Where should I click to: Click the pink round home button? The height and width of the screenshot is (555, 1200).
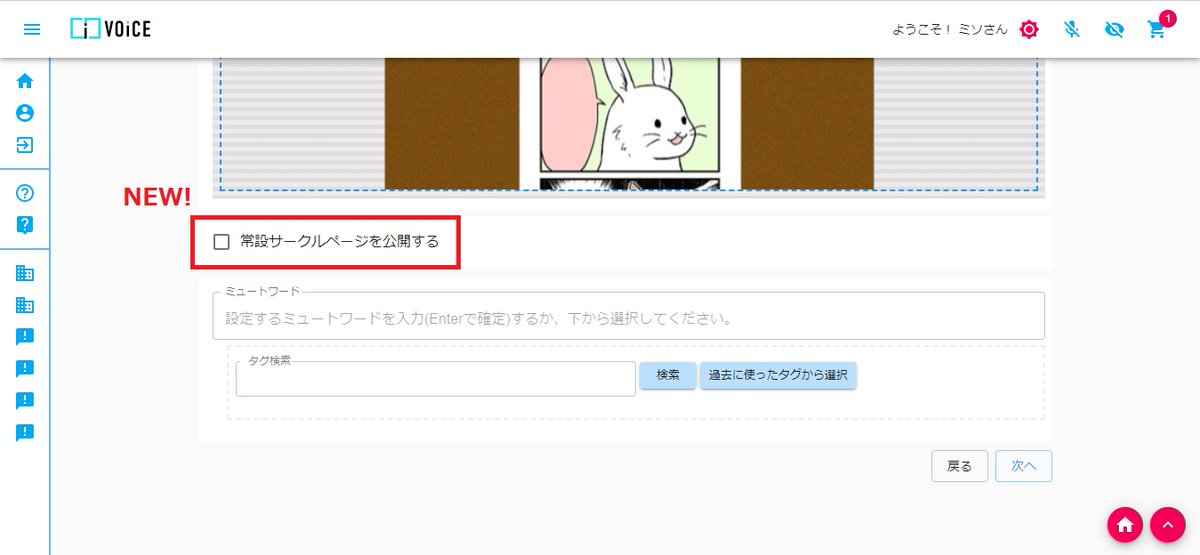click(1125, 524)
